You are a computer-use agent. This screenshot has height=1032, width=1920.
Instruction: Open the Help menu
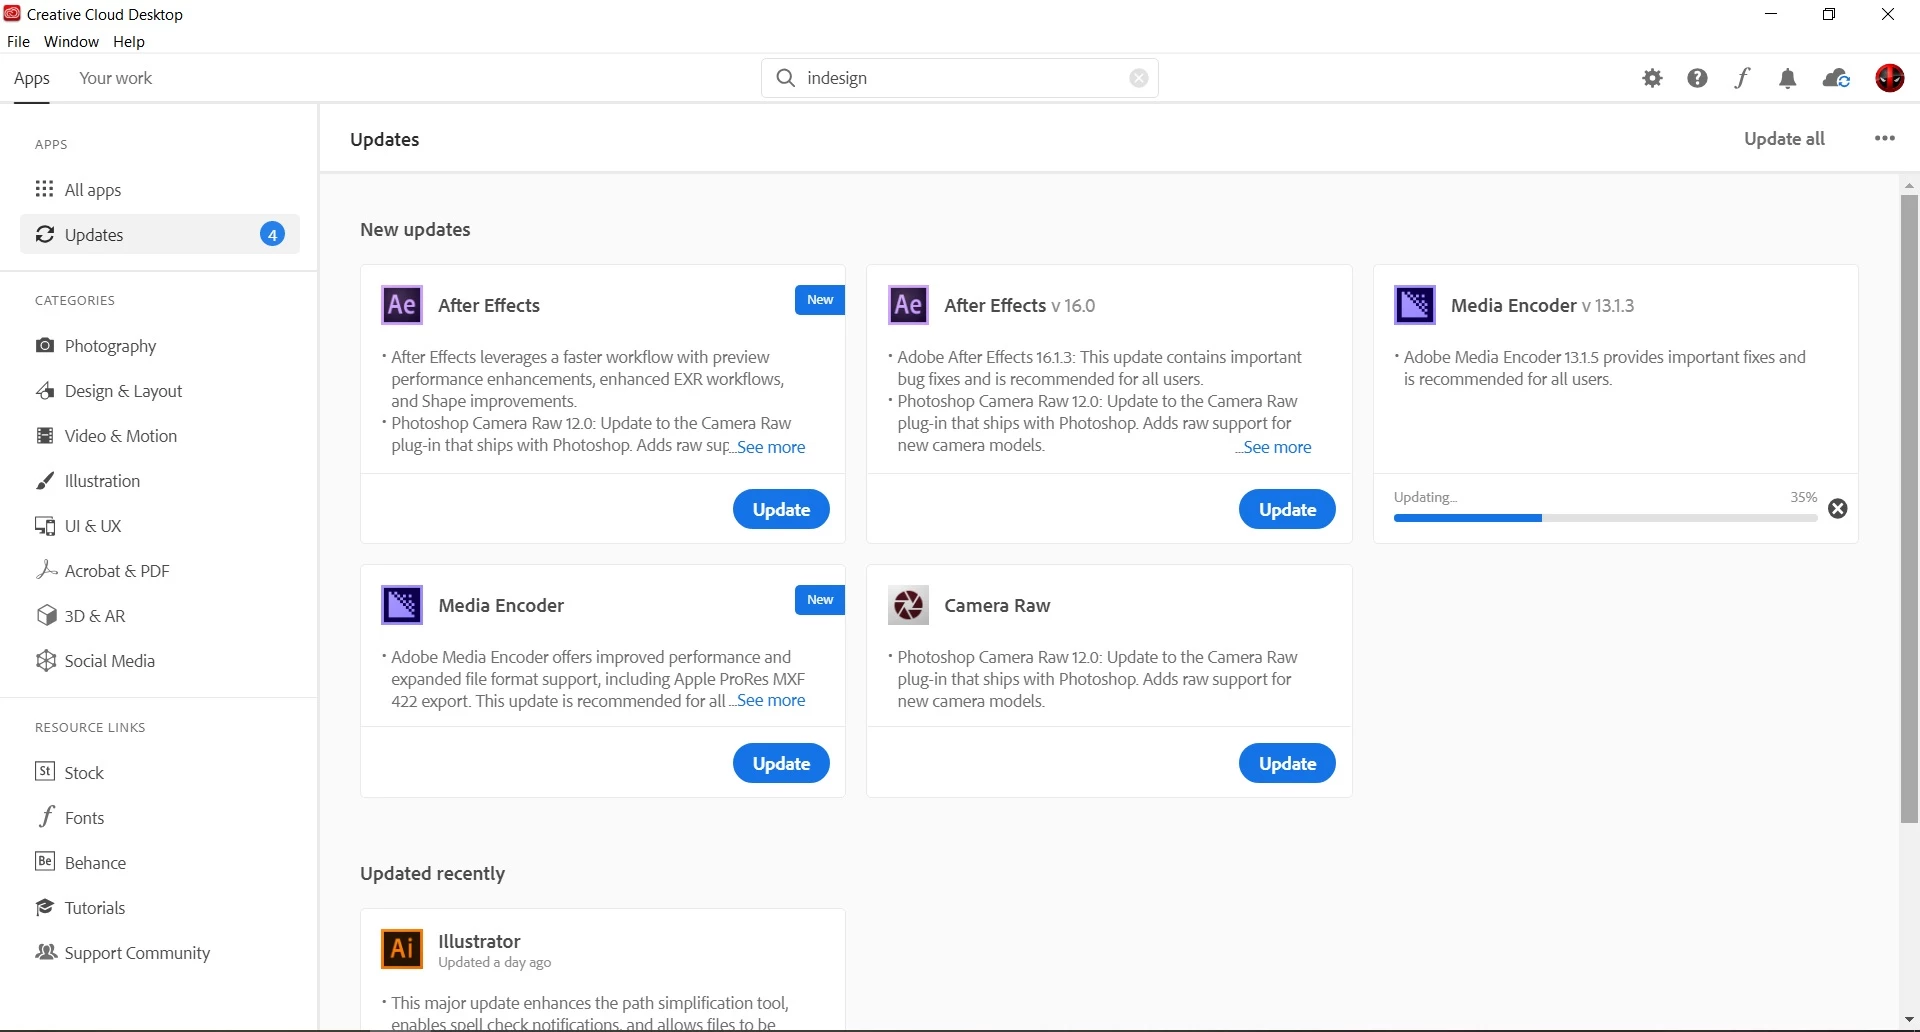[x=129, y=42]
